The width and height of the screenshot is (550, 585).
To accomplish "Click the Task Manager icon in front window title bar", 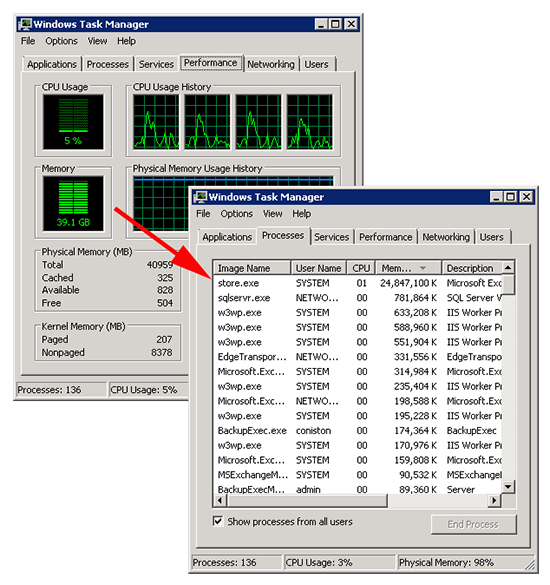I will point(201,197).
